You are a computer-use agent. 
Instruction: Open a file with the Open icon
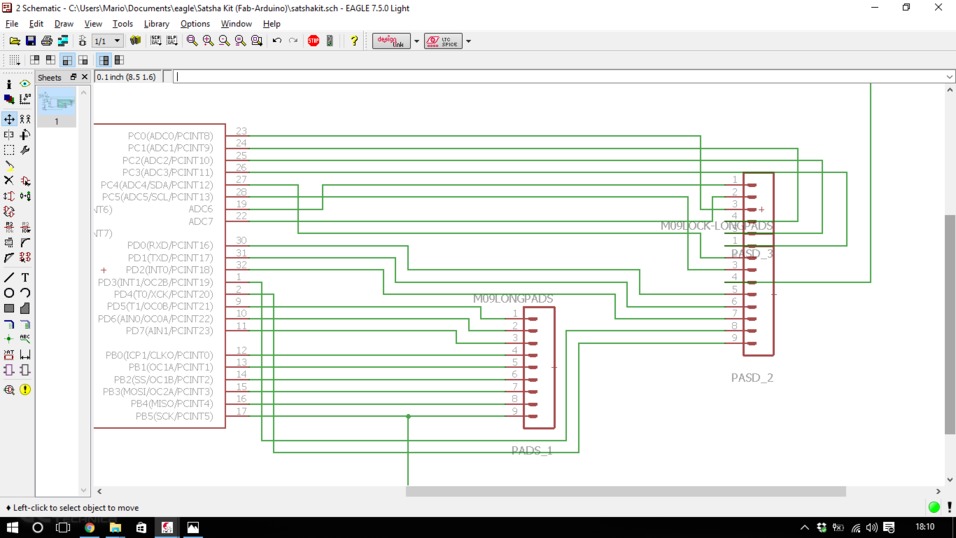(14, 41)
